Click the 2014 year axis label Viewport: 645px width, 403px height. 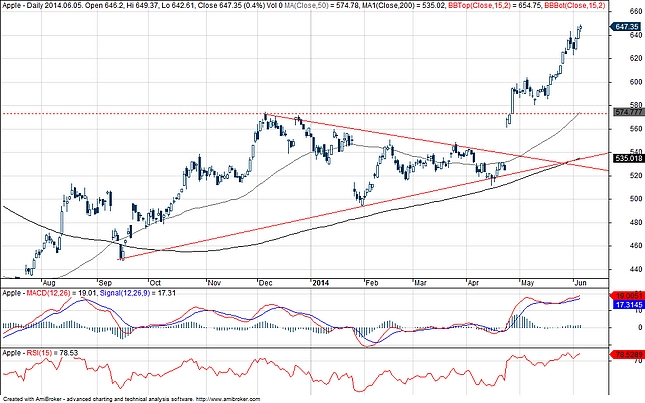320,283
